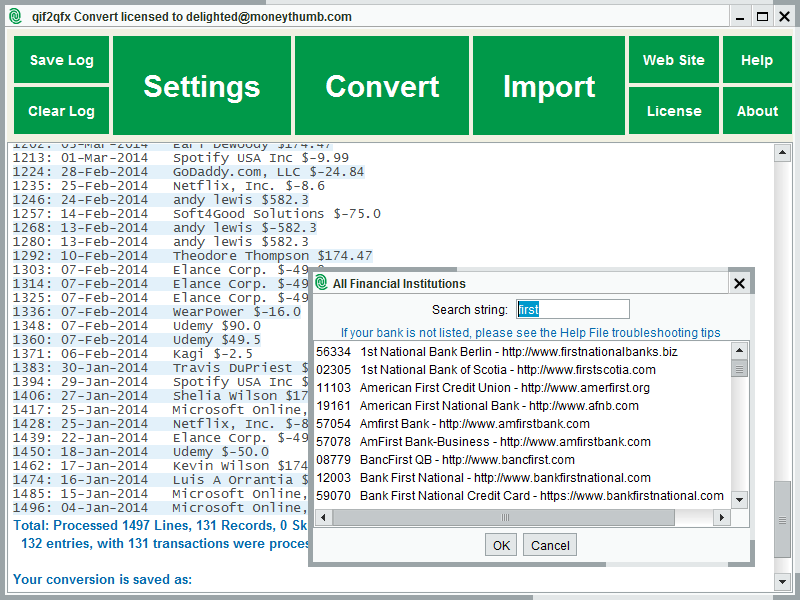Open the Web Site button
800x600 pixels.
click(673, 60)
